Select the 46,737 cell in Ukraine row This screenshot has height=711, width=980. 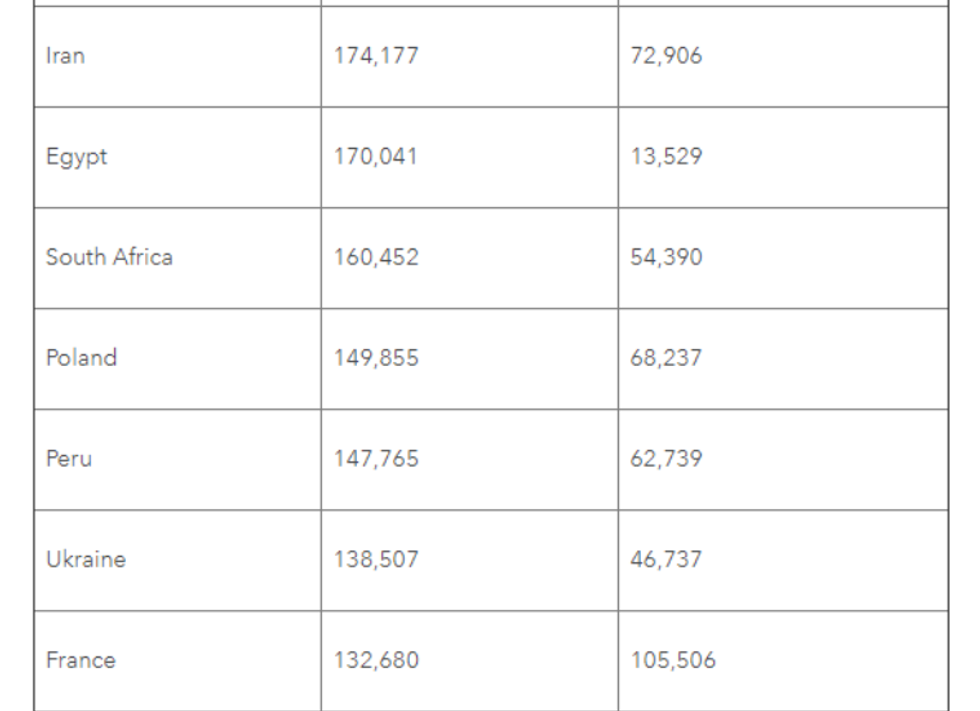coord(666,560)
